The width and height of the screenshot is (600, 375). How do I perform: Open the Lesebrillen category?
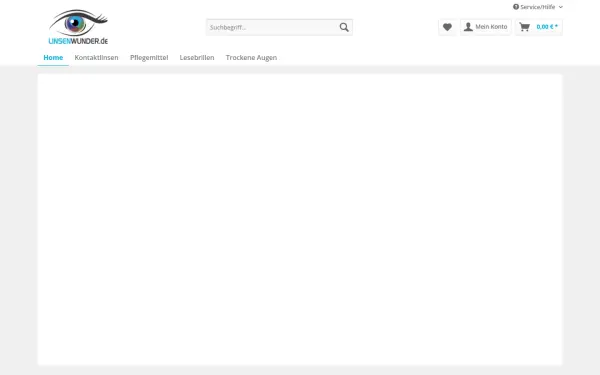[x=197, y=57]
